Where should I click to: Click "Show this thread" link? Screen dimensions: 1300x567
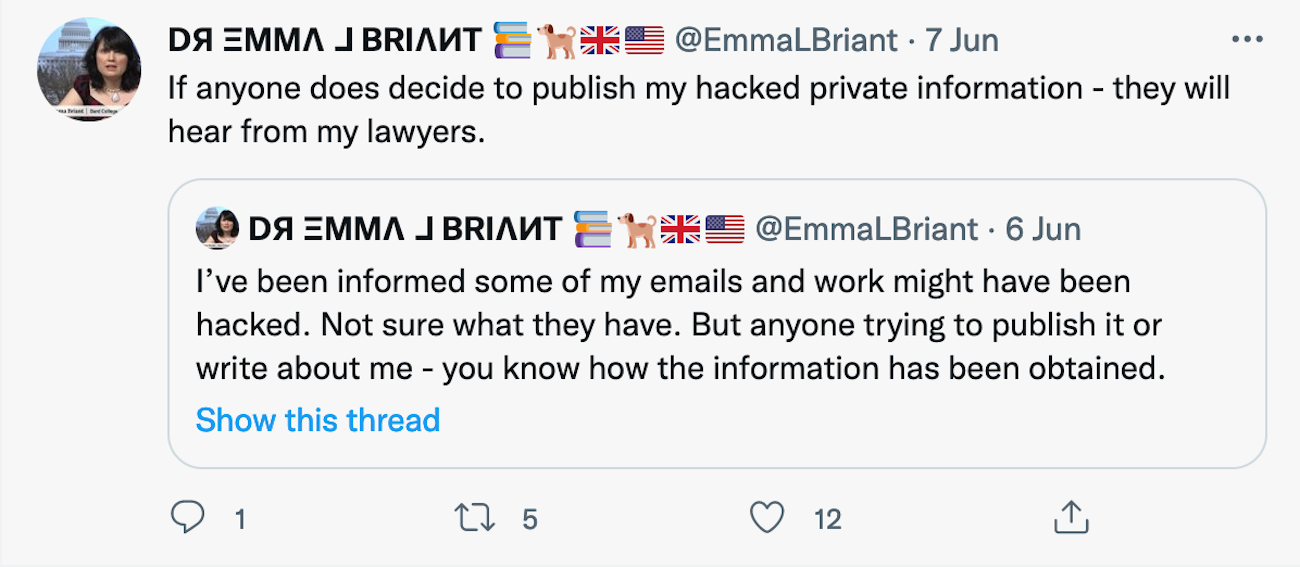pyautogui.click(x=317, y=420)
